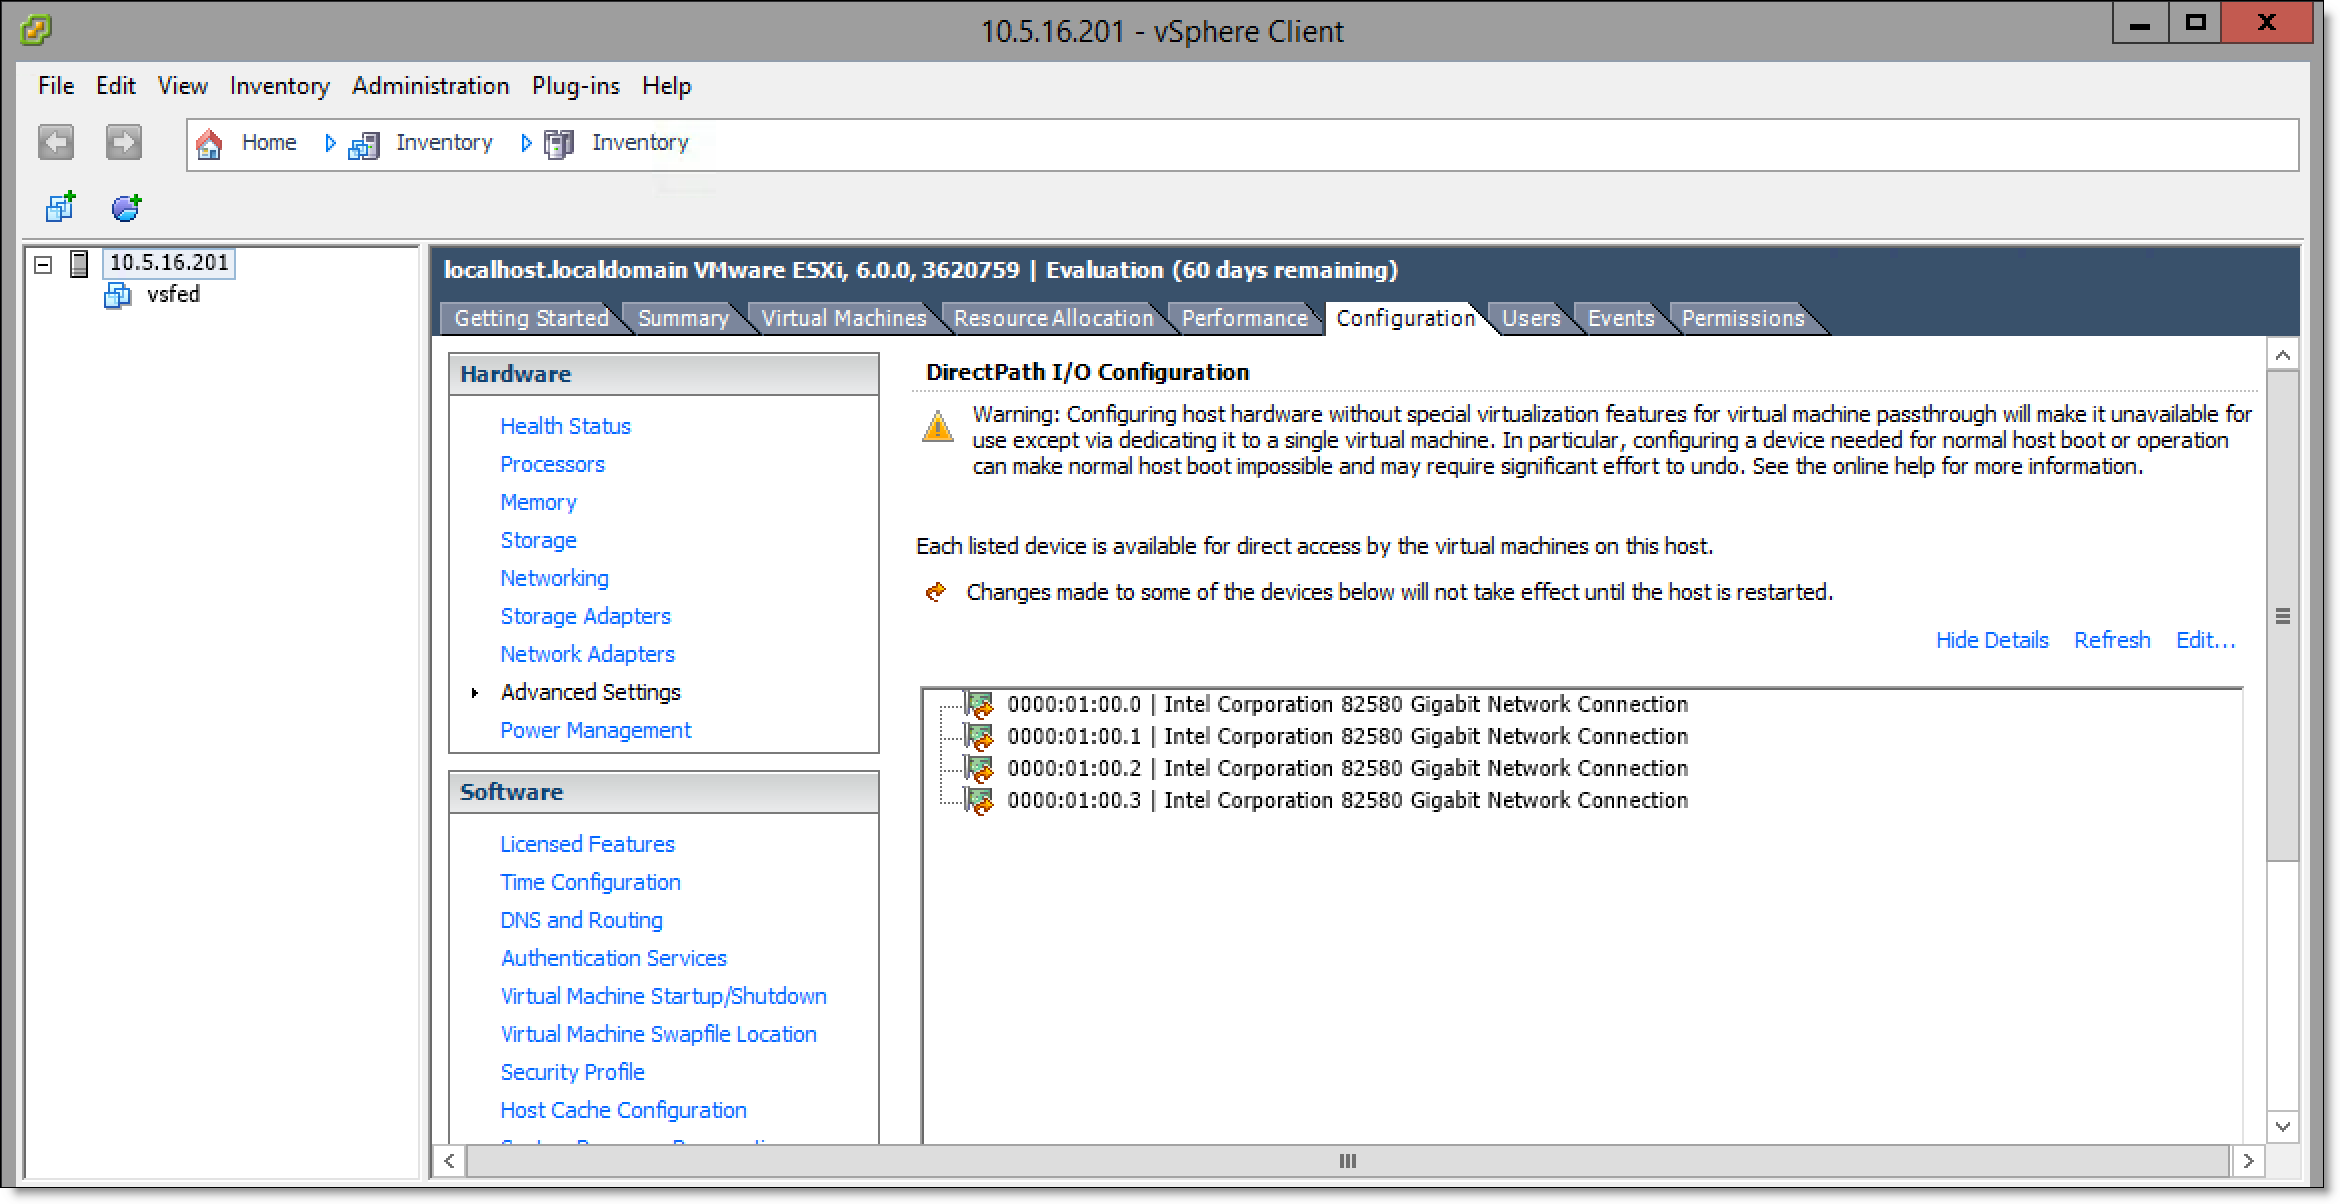
Task: Click the Edit... link for DirectPath
Action: click(2205, 640)
